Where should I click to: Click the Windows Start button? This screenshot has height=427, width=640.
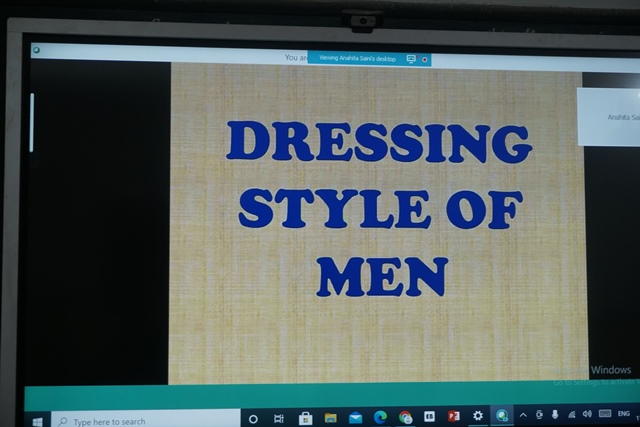coord(37,421)
